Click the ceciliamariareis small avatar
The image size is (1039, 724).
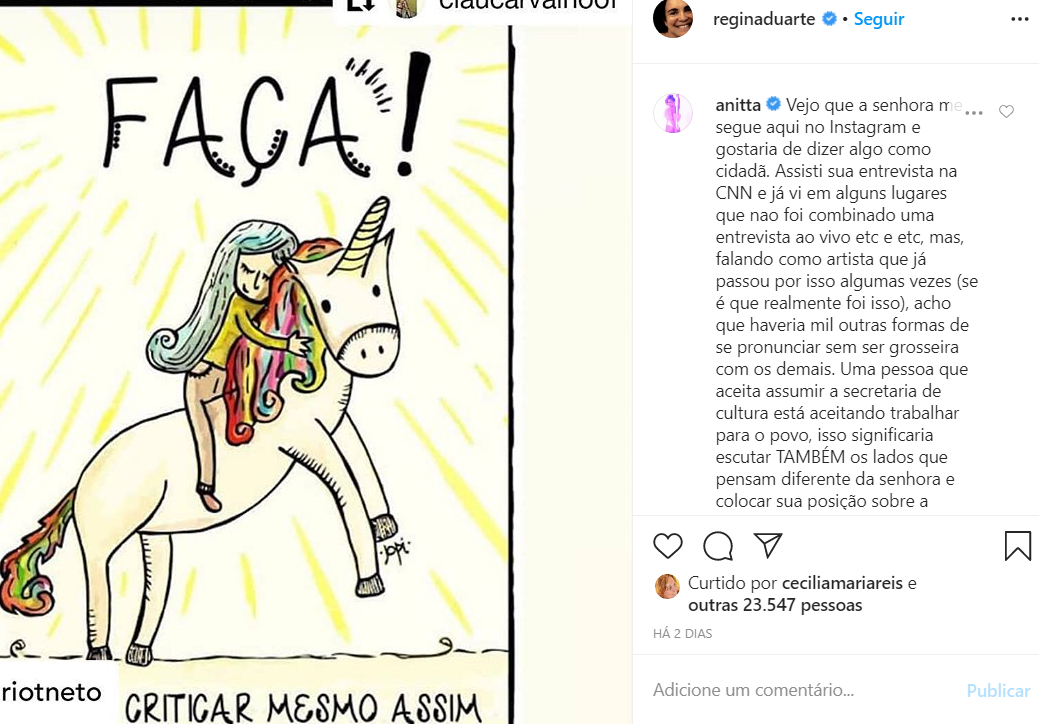[667, 586]
